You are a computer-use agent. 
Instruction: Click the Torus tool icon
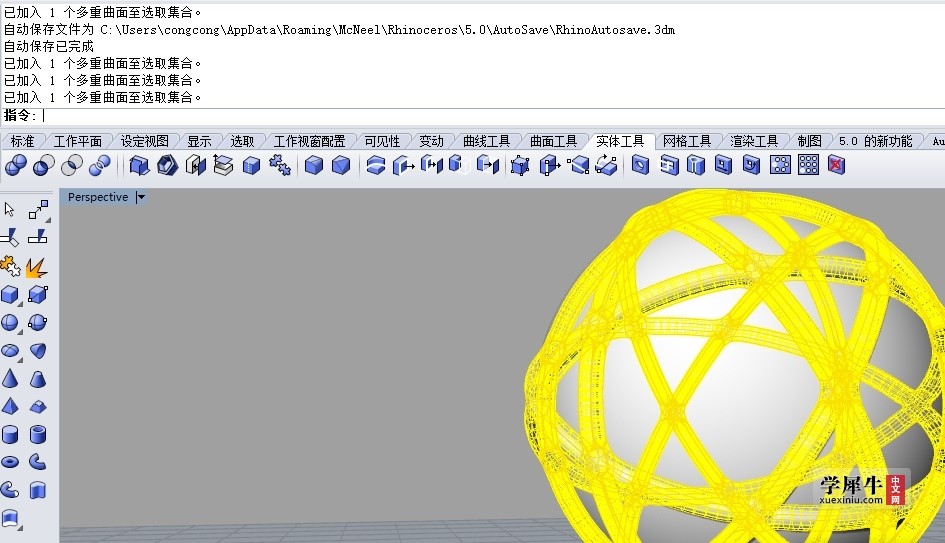coord(10,462)
